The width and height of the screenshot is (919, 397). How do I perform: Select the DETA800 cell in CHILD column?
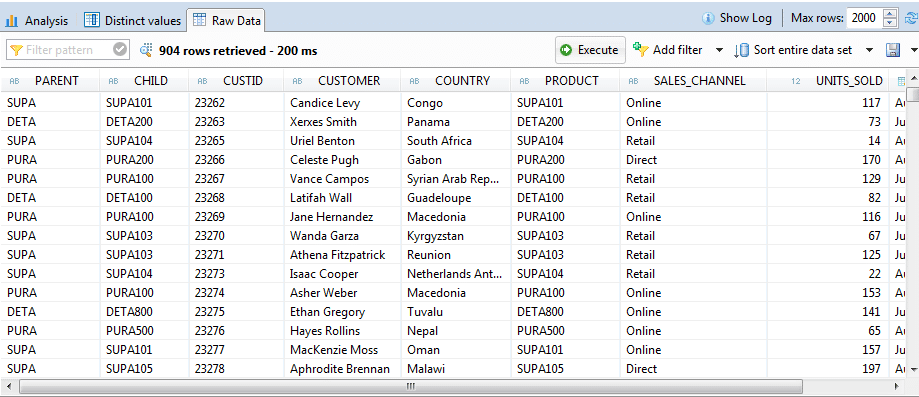144,312
